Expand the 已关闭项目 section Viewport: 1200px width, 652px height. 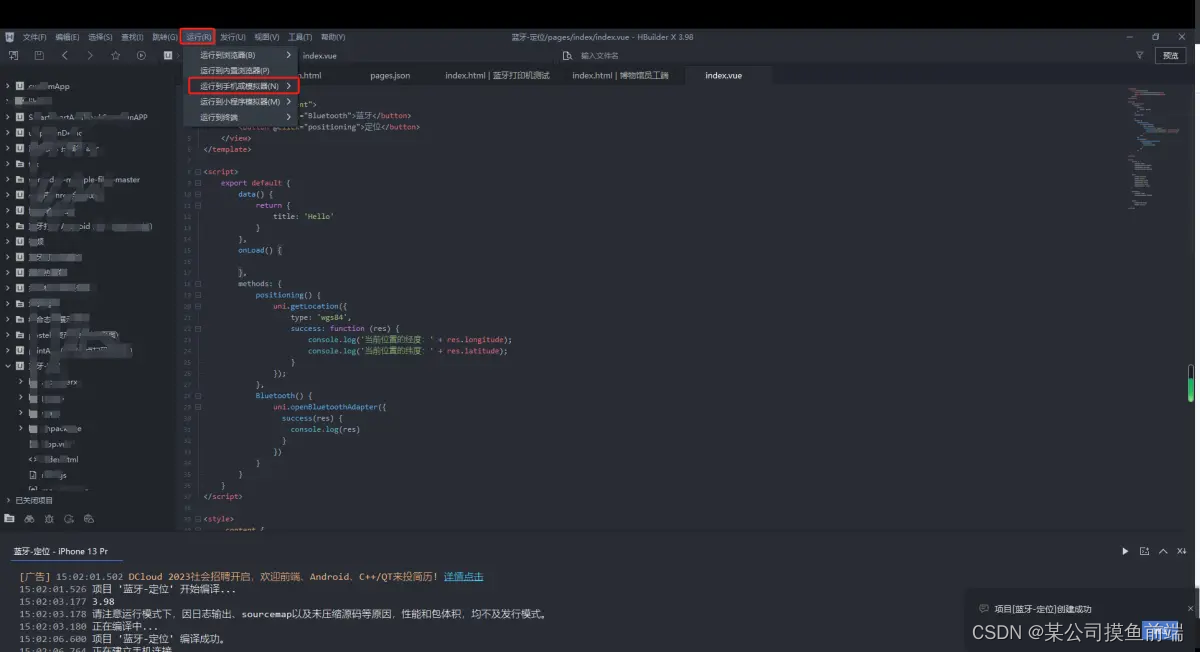click(7, 500)
